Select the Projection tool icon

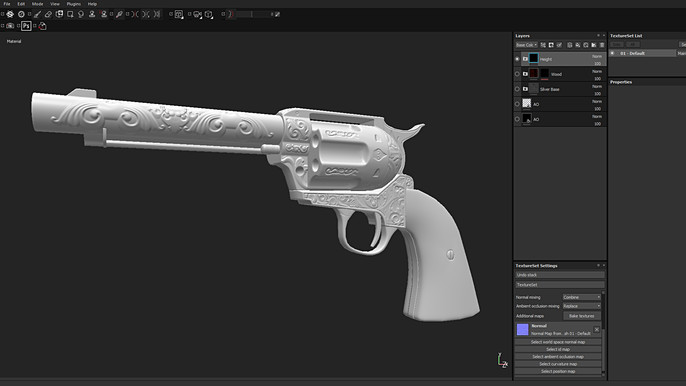point(59,14)
